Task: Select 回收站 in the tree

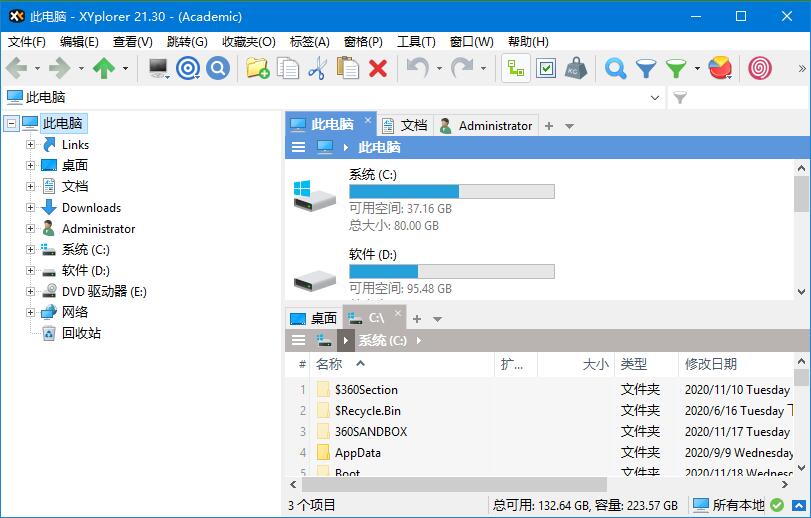Action: click(81, 333)
